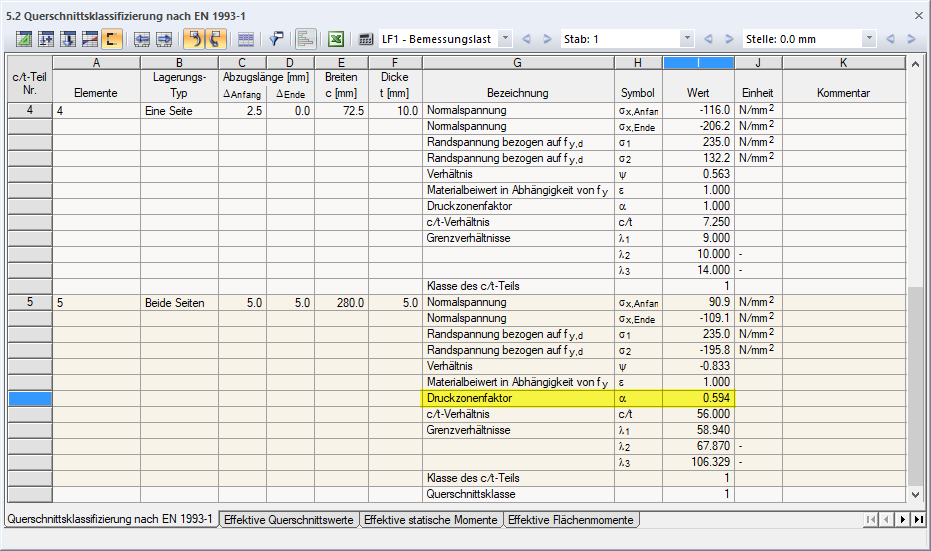
Task: Click the scrollbar up arrow of table
Action: (x=915, y=64)
